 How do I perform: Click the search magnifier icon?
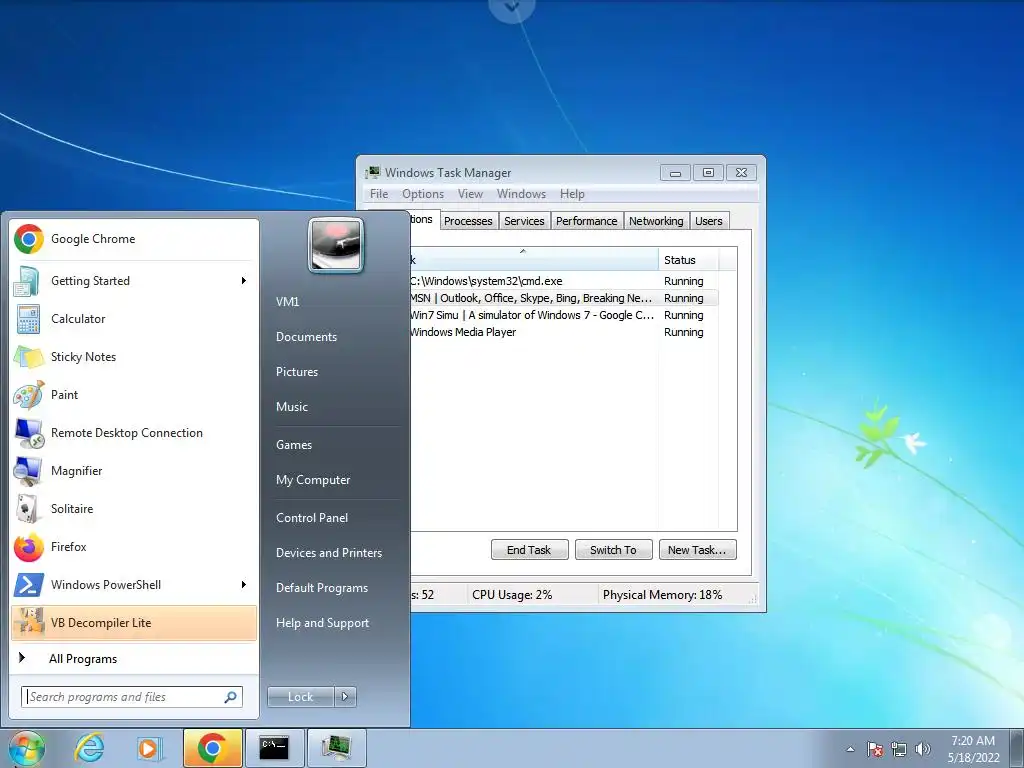231,697
